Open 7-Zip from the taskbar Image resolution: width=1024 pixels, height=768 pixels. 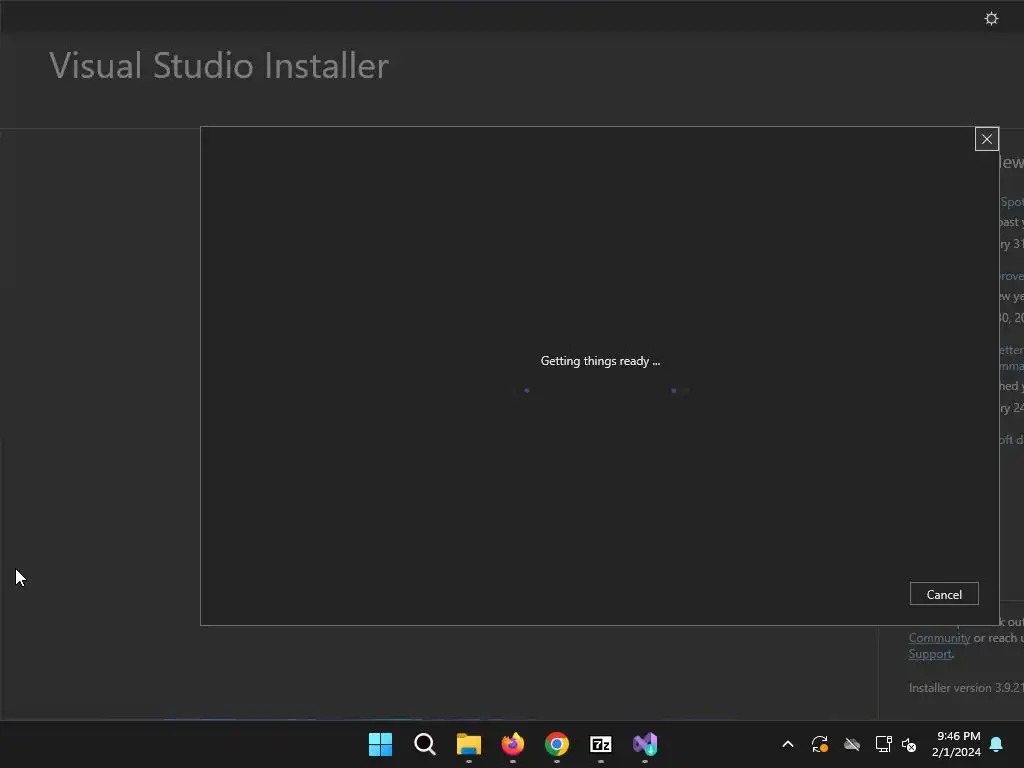tap(600, 744)
